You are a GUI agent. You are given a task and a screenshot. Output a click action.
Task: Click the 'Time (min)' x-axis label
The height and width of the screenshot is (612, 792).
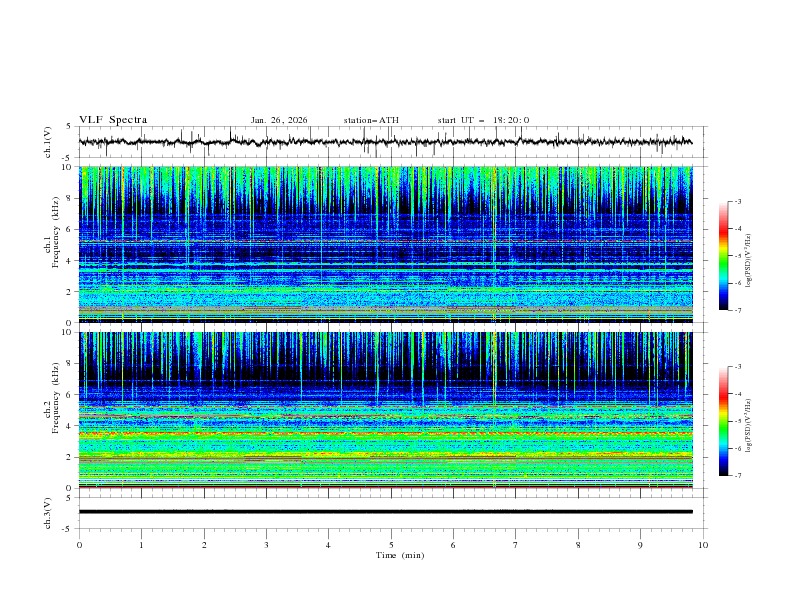400,555
